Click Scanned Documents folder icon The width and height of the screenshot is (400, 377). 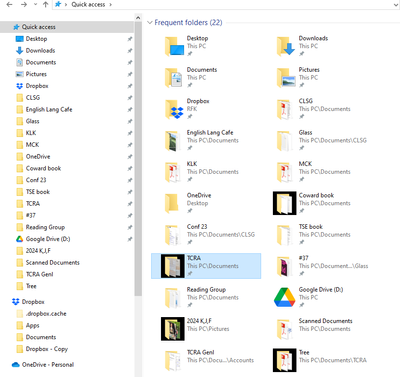(284, 329)
